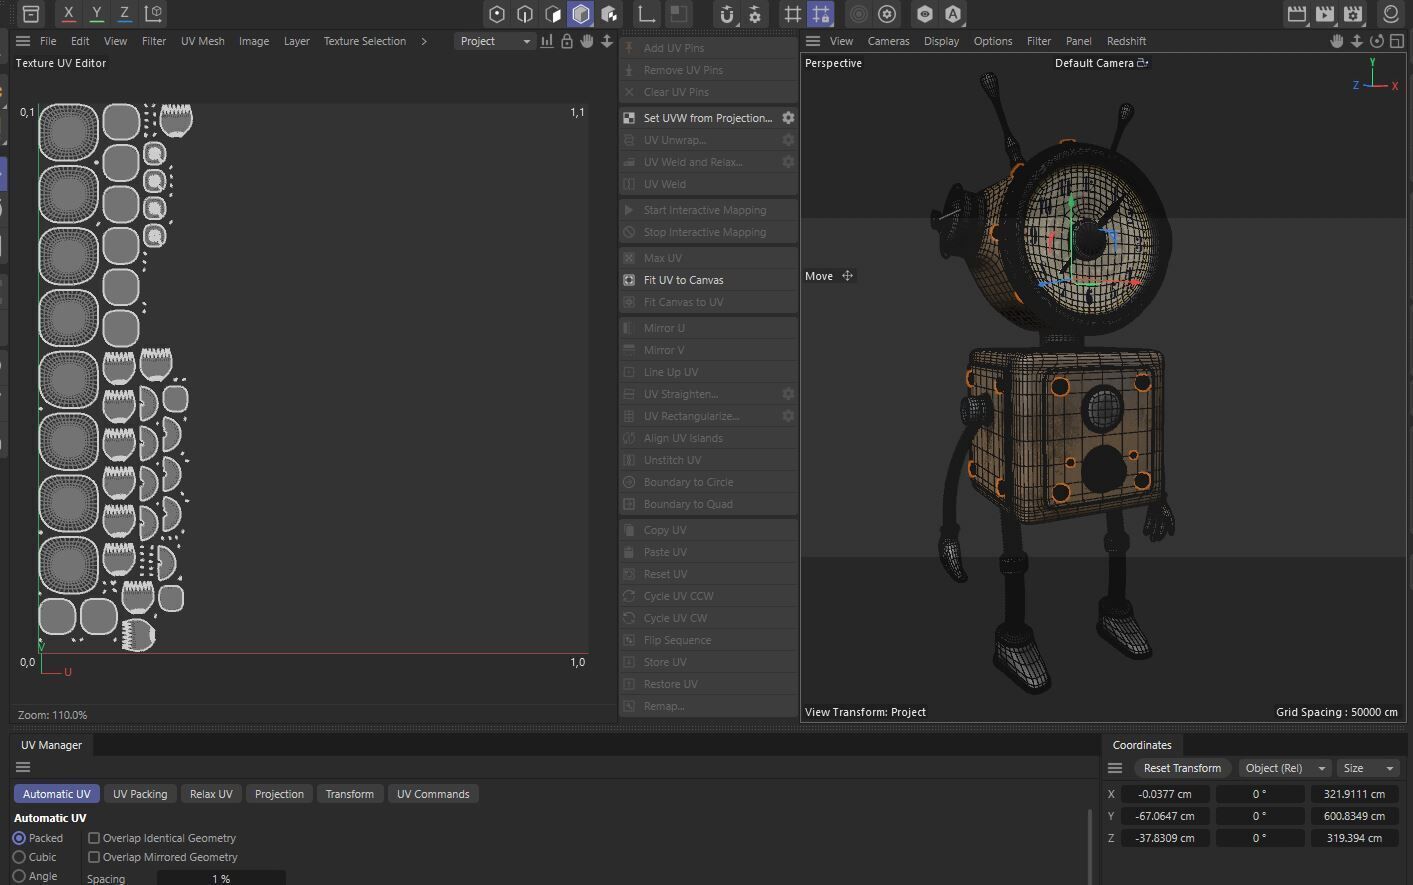
Task: Open the UV editor hamburger menu
Action: pyautogui.click(x=23, y=41)
